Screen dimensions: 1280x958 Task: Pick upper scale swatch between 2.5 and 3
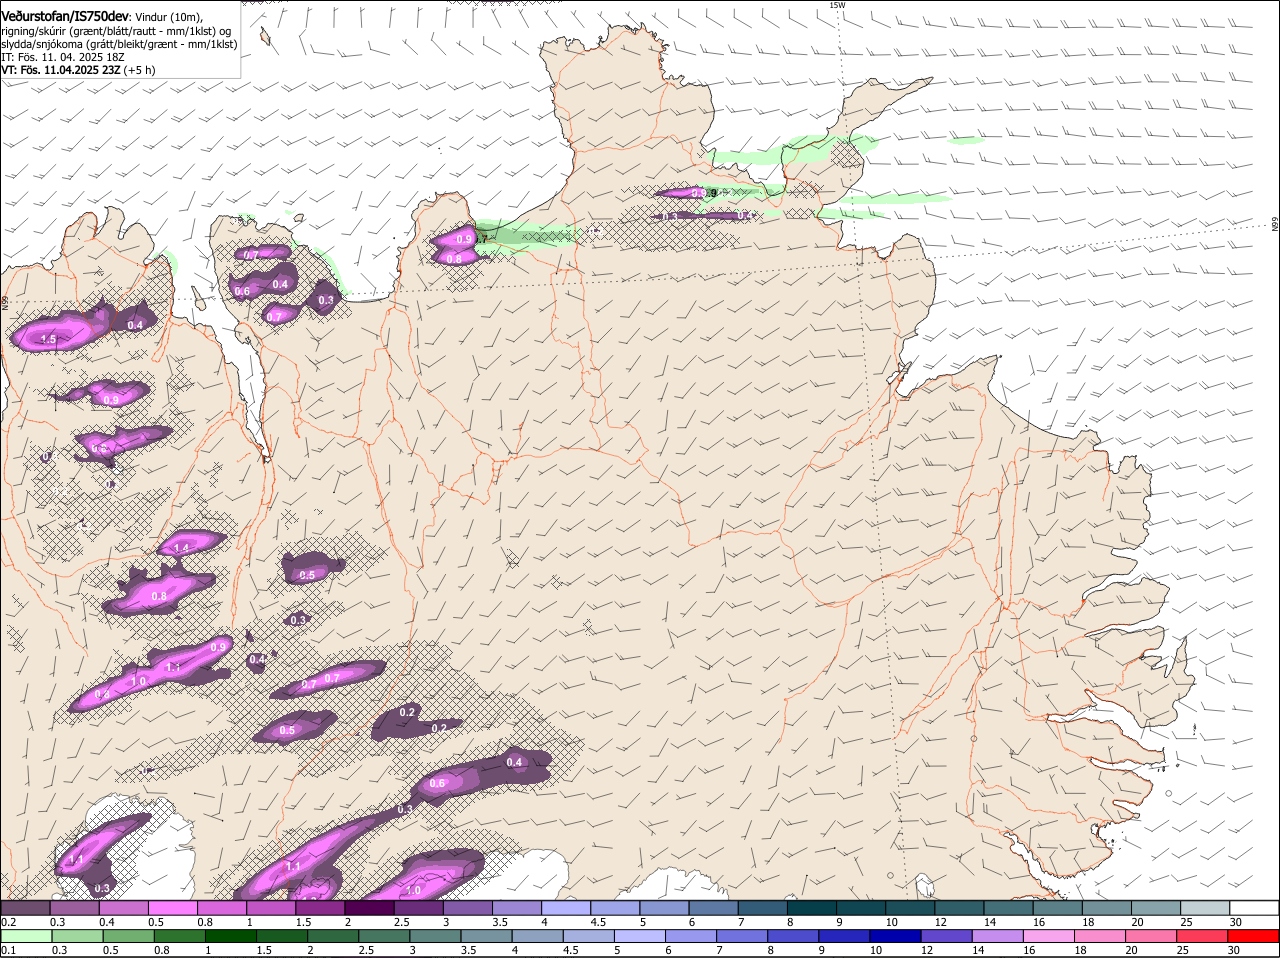click(418, 908)
